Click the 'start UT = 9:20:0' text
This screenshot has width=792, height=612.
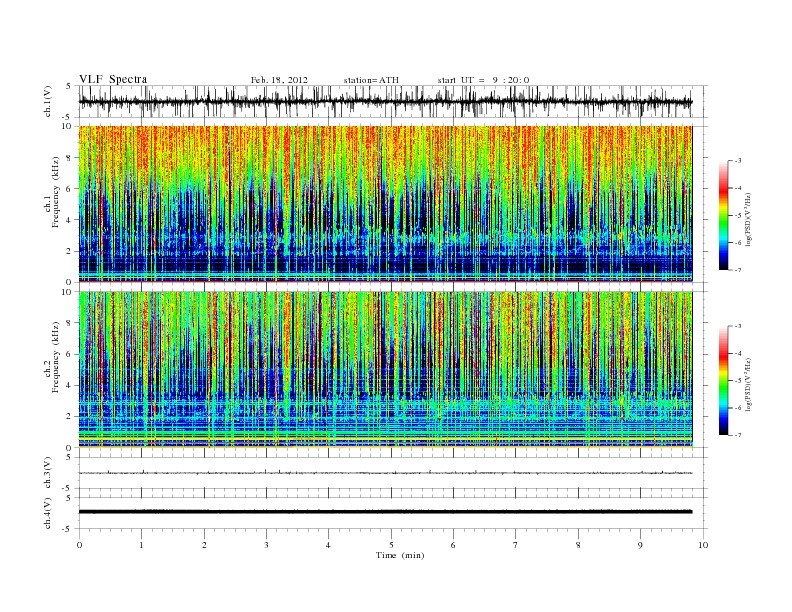point(483,80)
